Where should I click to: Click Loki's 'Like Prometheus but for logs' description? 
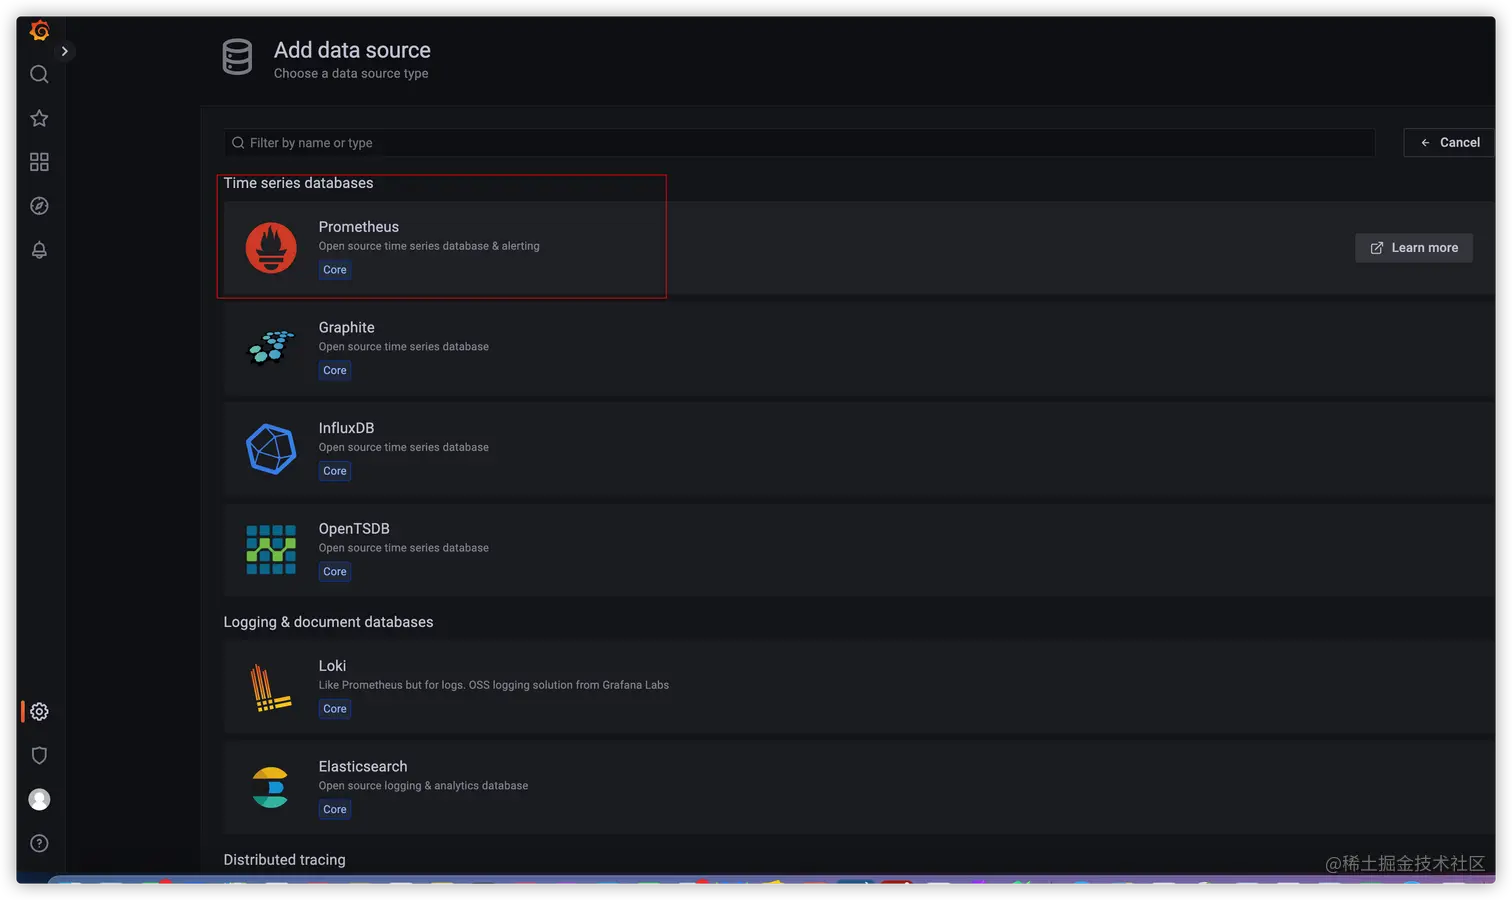tap(493, 685)
